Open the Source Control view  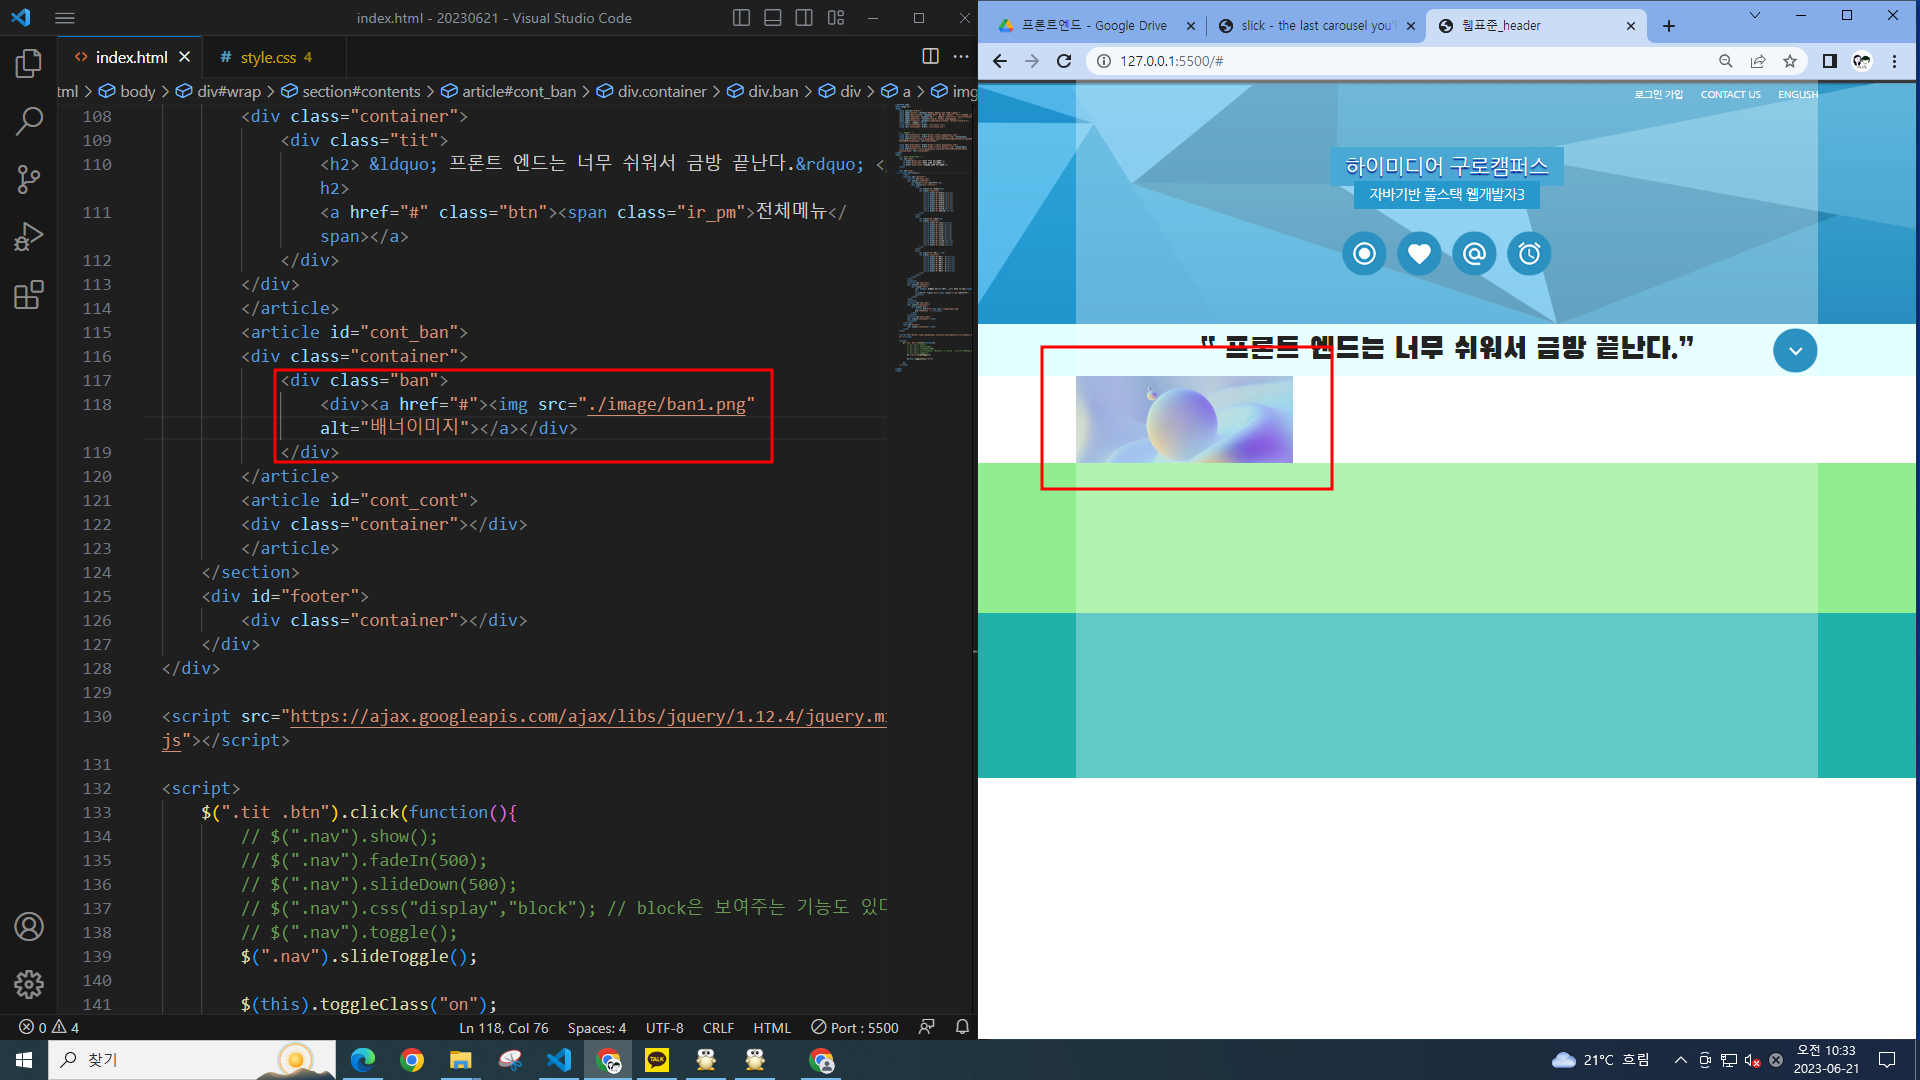point(29,180)
